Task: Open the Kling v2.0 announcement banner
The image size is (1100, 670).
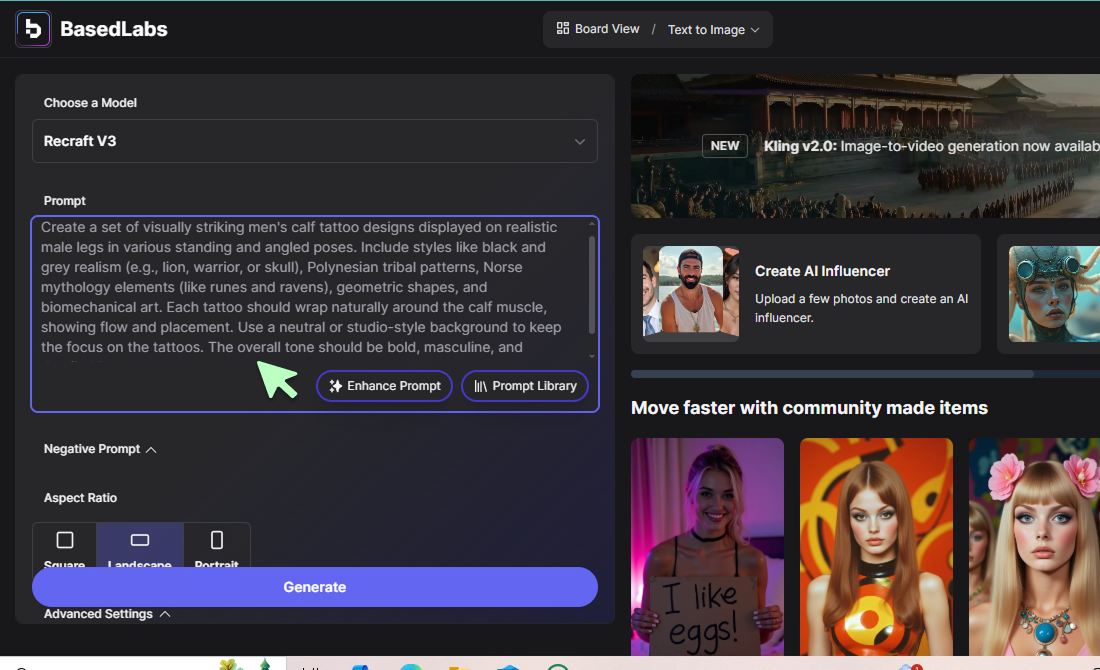Action: click(x=865, y=146)
